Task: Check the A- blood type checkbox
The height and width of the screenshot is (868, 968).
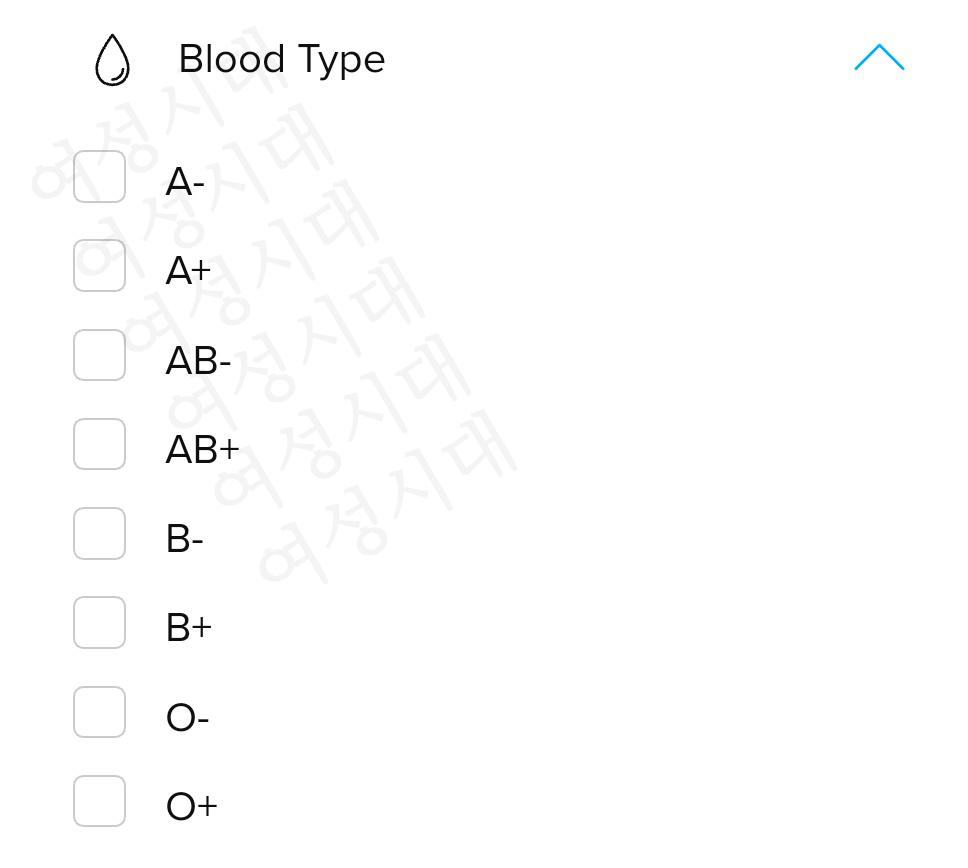Action: coord(99,177)
